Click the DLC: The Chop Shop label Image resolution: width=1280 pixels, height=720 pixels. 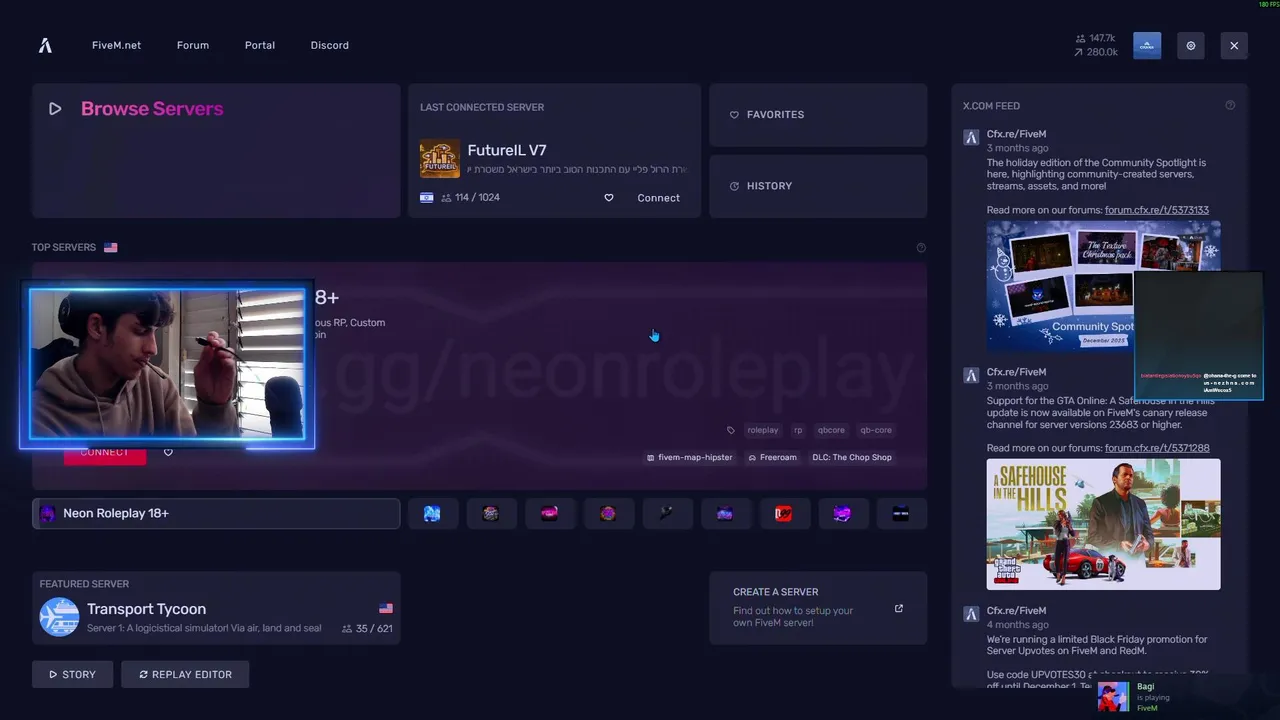pyautogui.click(x=852, y=457)
